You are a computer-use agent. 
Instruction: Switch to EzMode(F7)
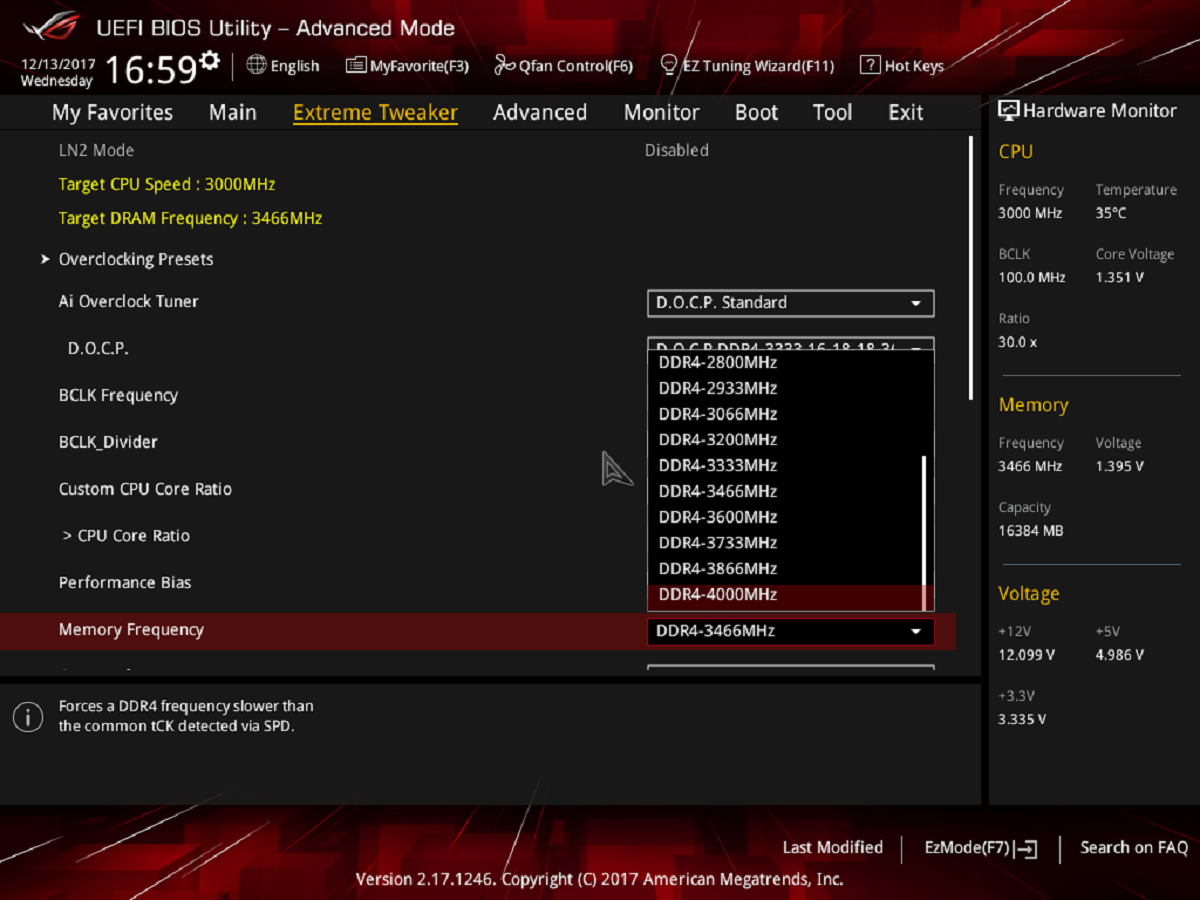980,848
